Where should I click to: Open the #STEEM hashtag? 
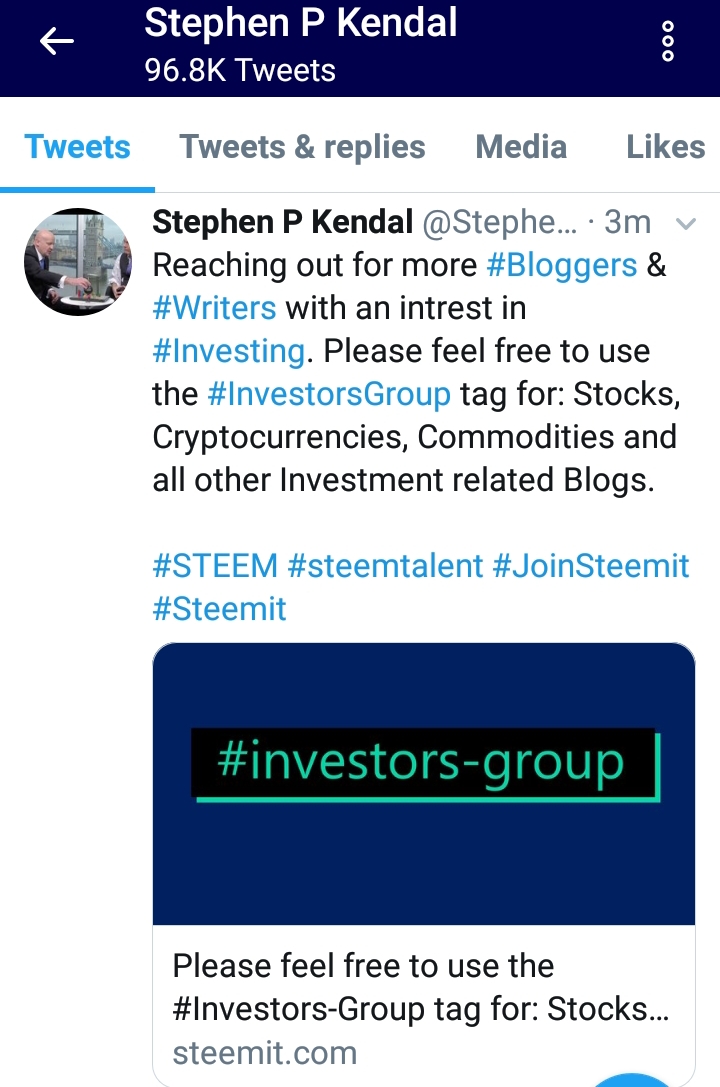215,566
